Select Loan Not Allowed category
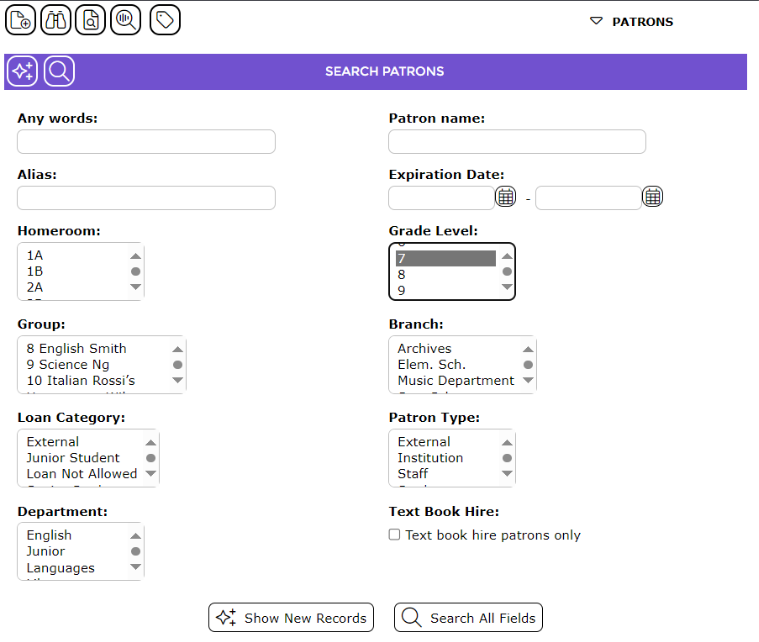Viewport: 759px width, 642px height. tap(82, 474)
